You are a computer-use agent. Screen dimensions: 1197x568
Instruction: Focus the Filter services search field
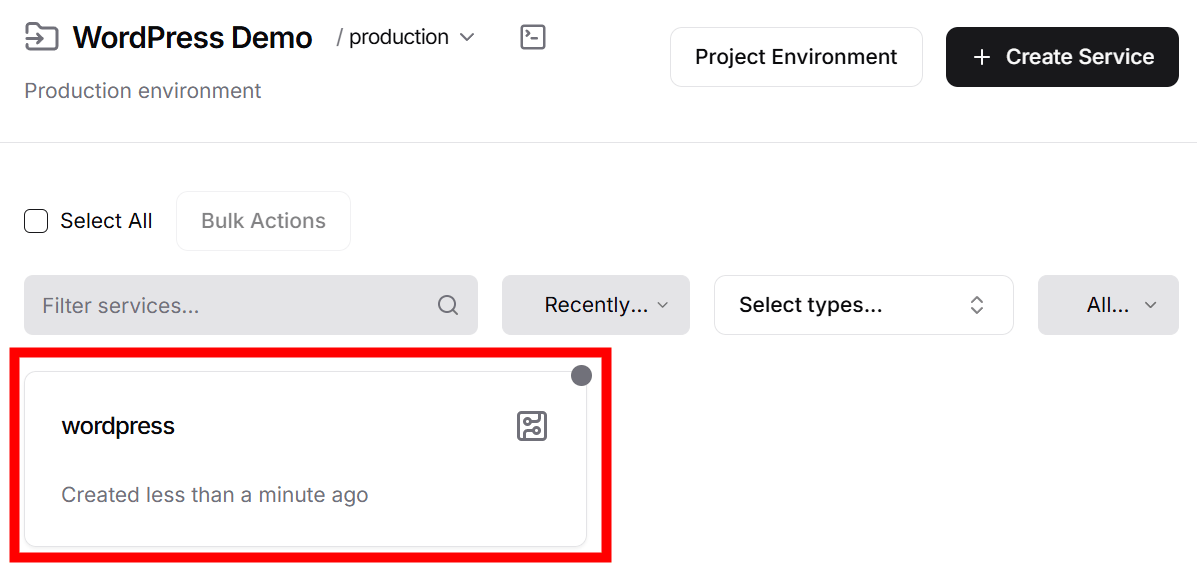(x=230, y=305)
